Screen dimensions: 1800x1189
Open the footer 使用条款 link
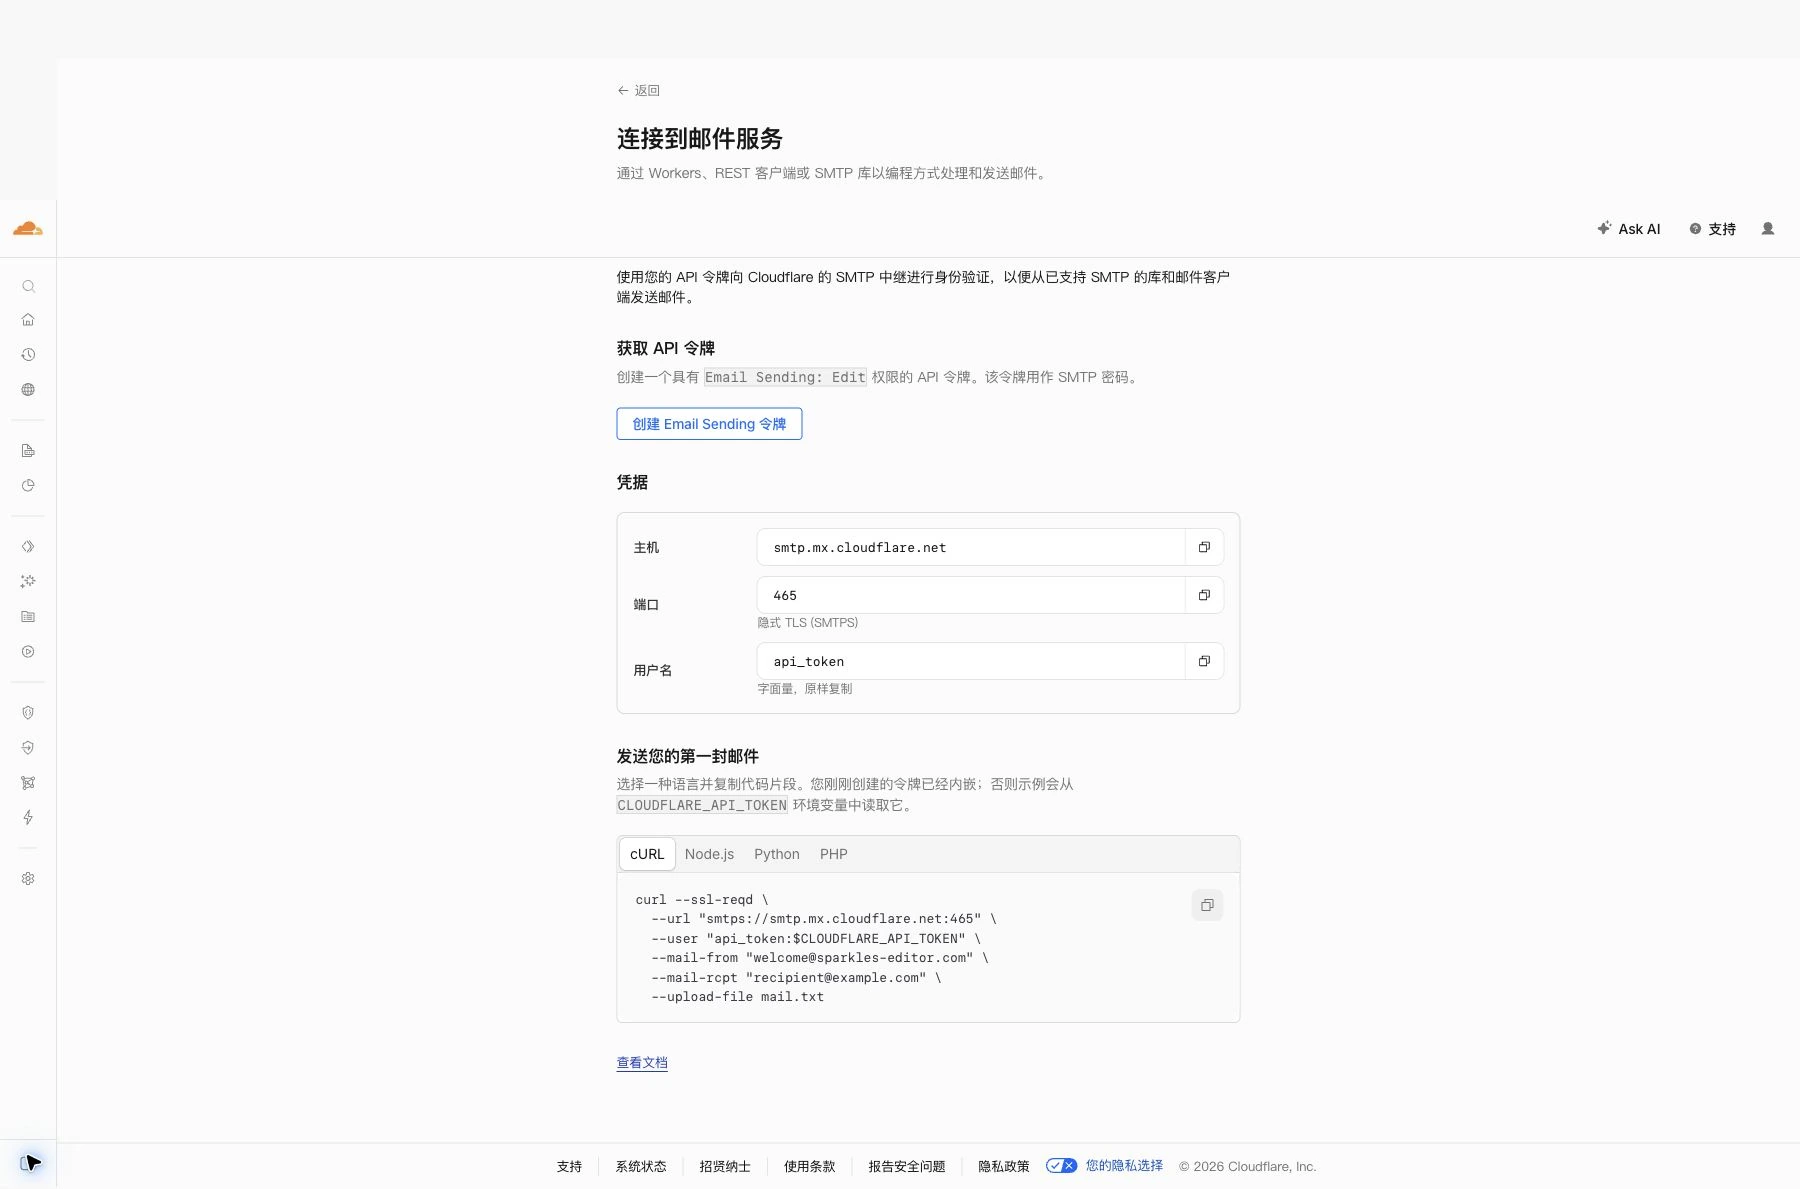[809, 1166]
